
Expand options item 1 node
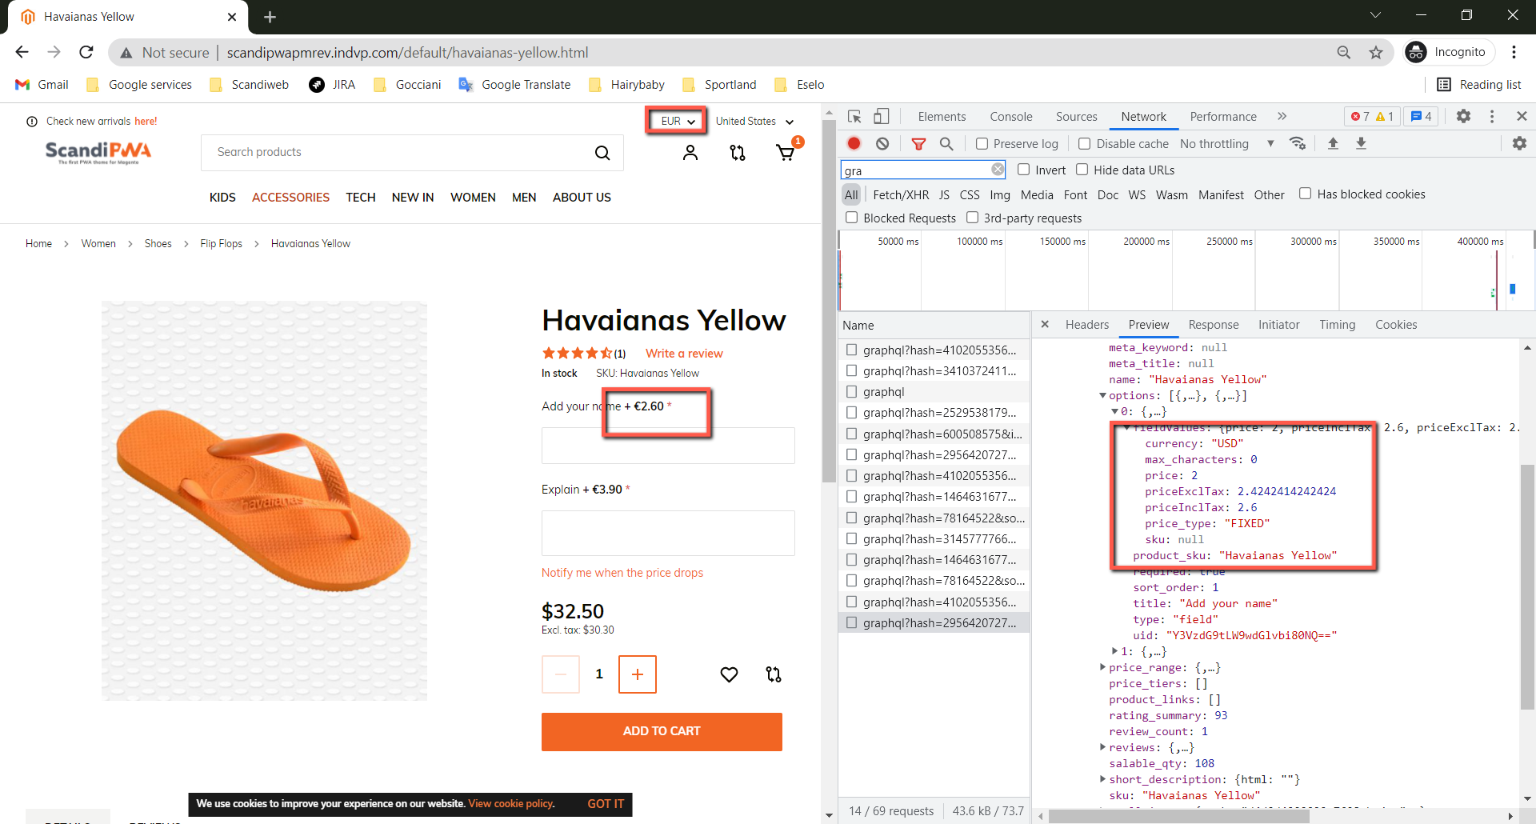[x=1115, y=652]
